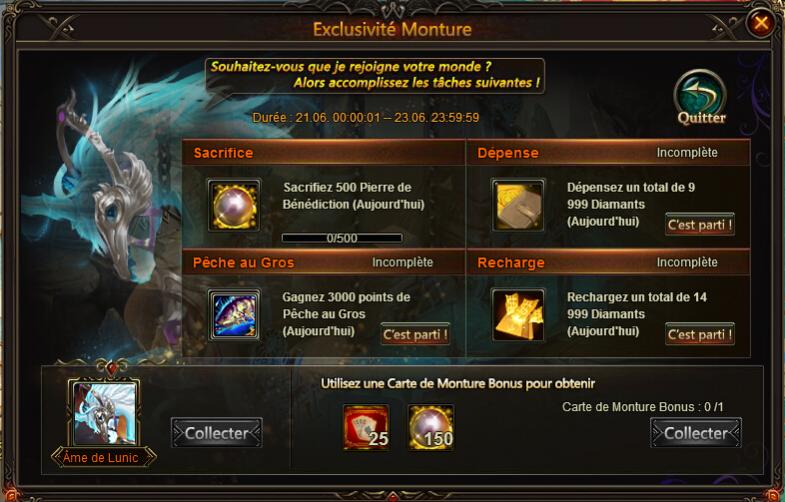Open the Âme de Lunic mount portrait
The height and width of the screenshot is (502, 785).
point(105,413)
